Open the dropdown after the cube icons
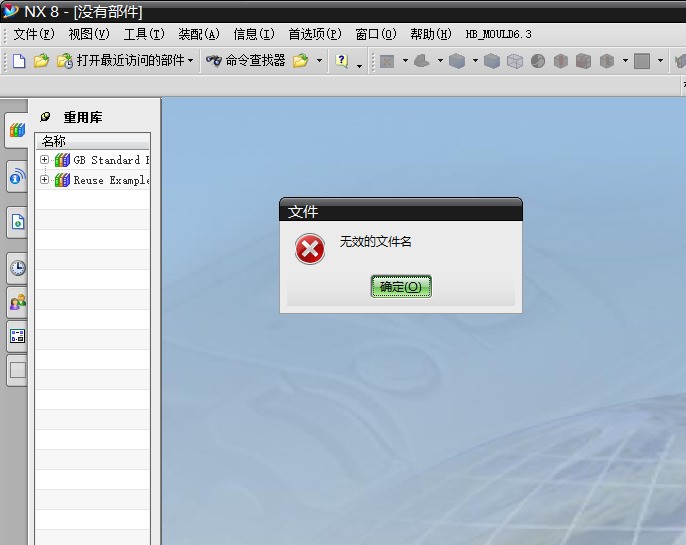The width and height of the screenshot is (686, 545). 625,60
